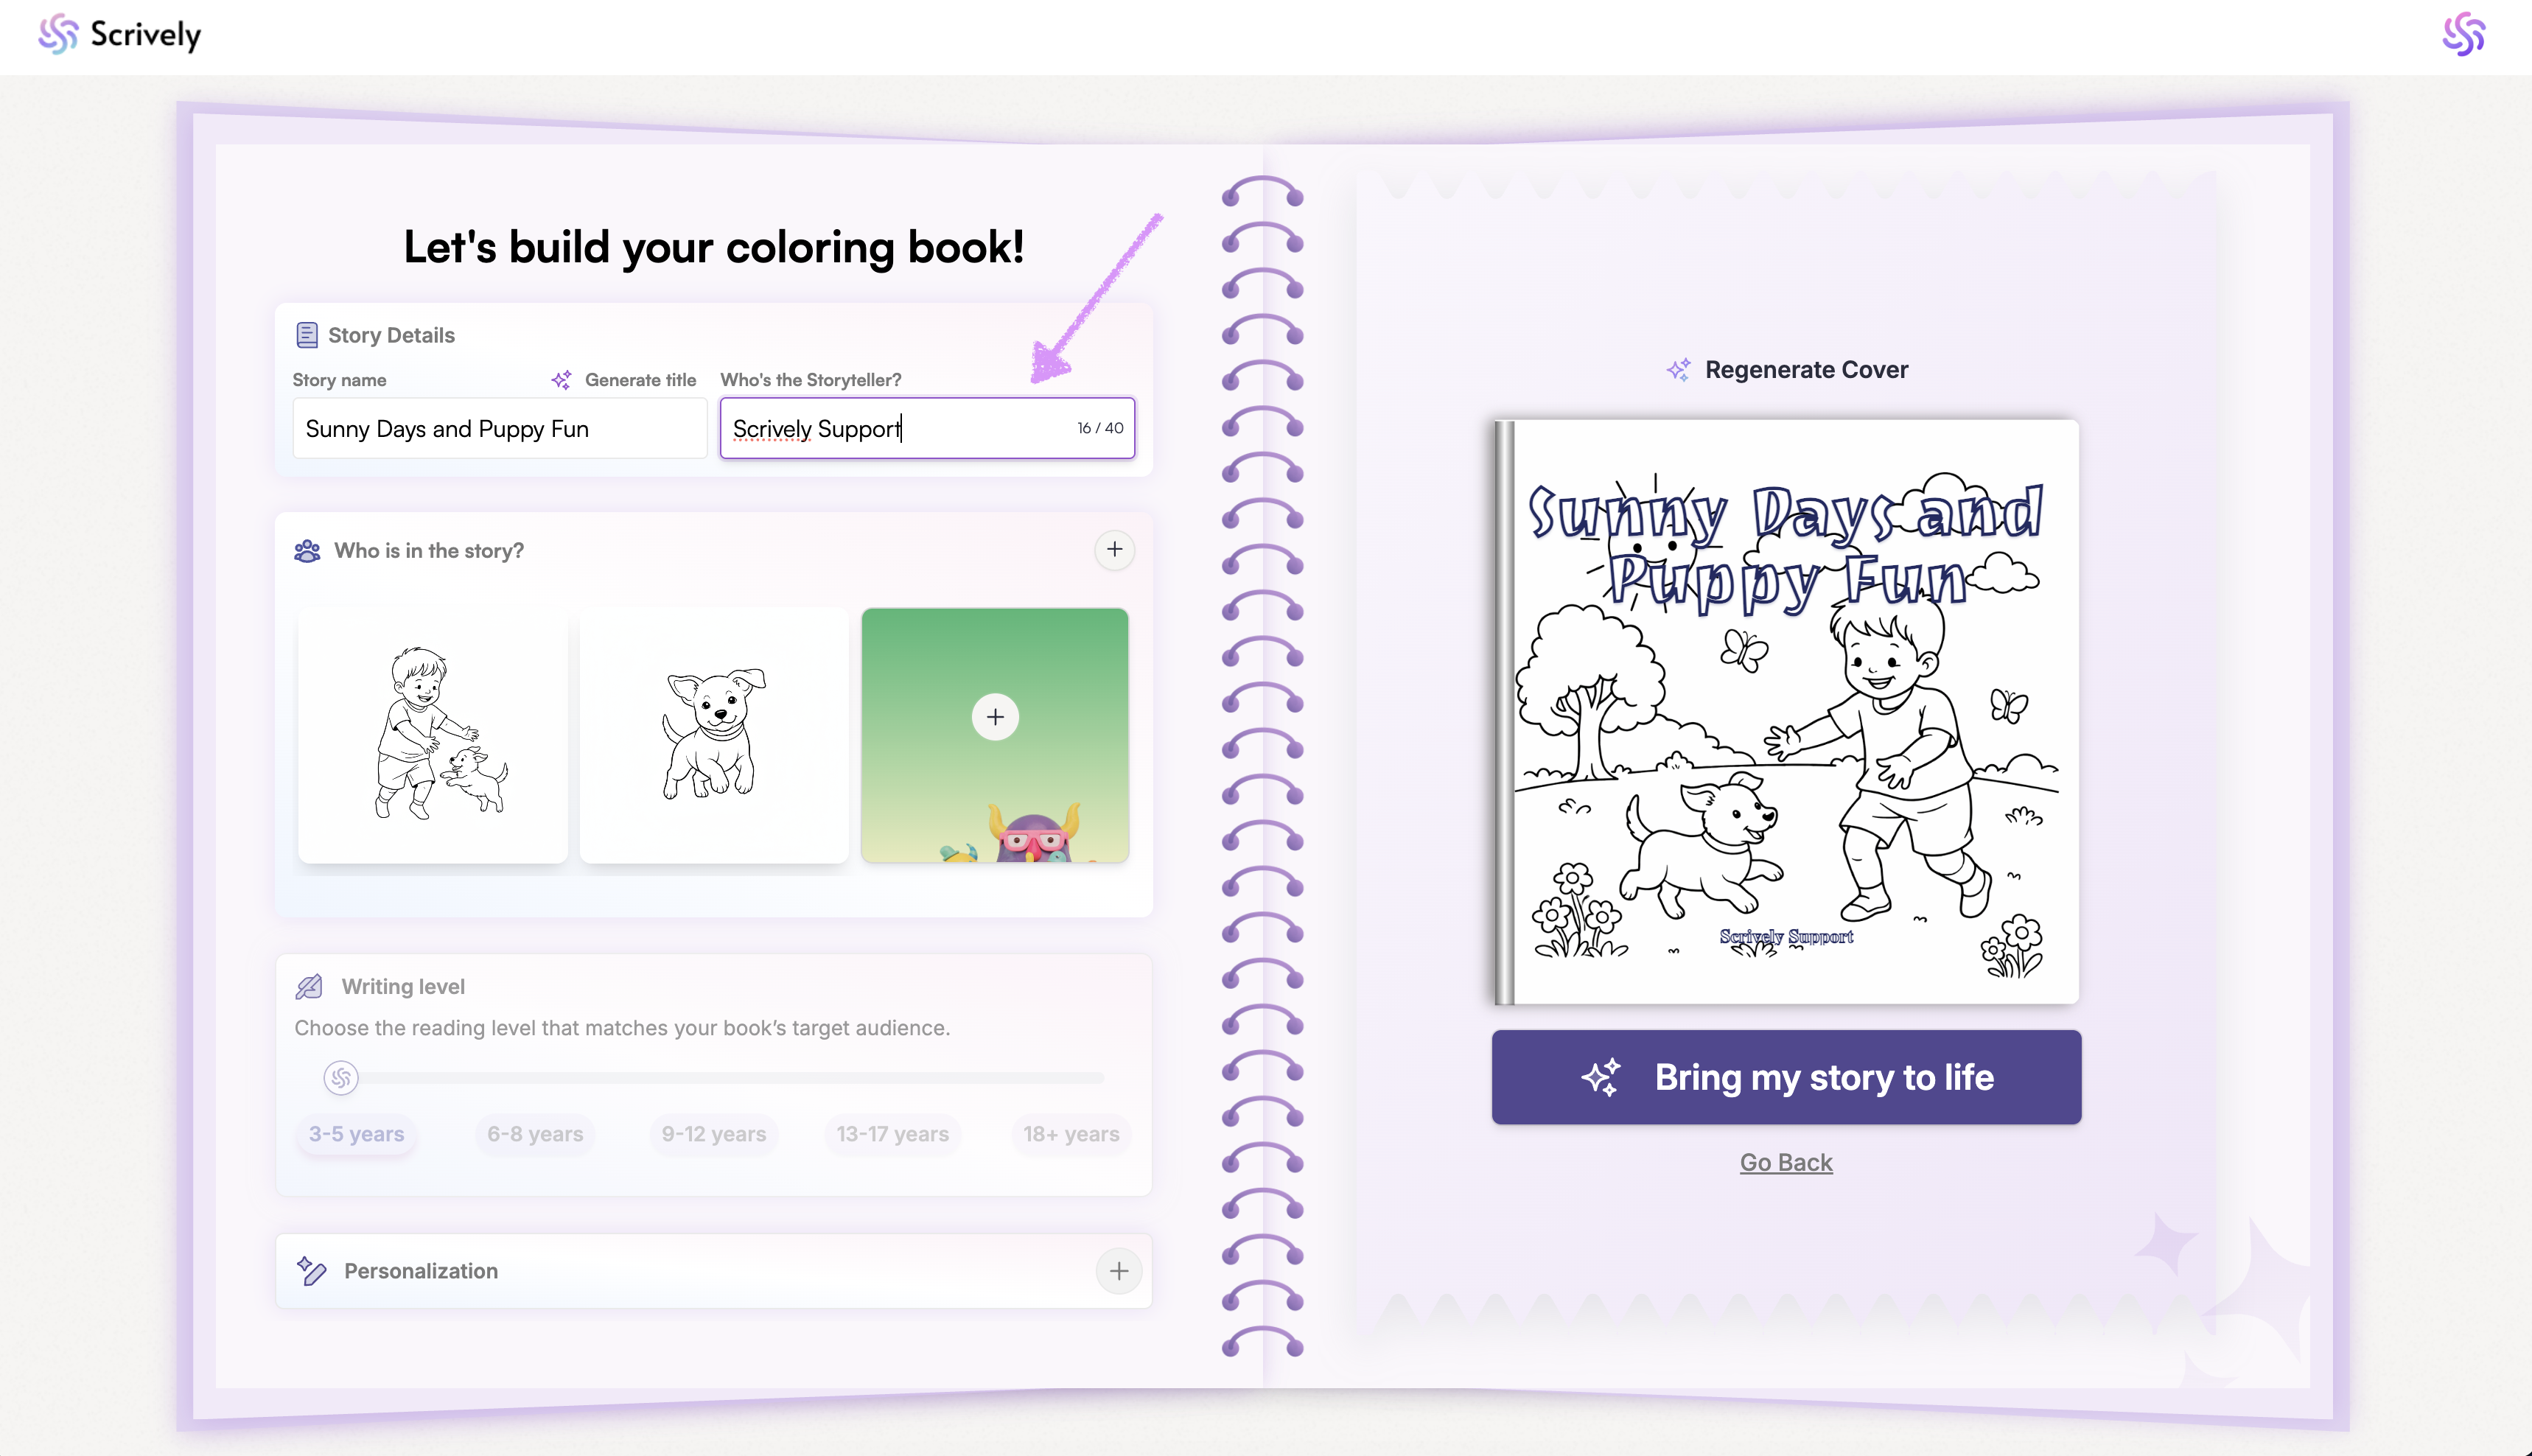This screenshot has height=1456, width=2532.
Task: Select the 13-17 years option
Action: [893, 1134]
